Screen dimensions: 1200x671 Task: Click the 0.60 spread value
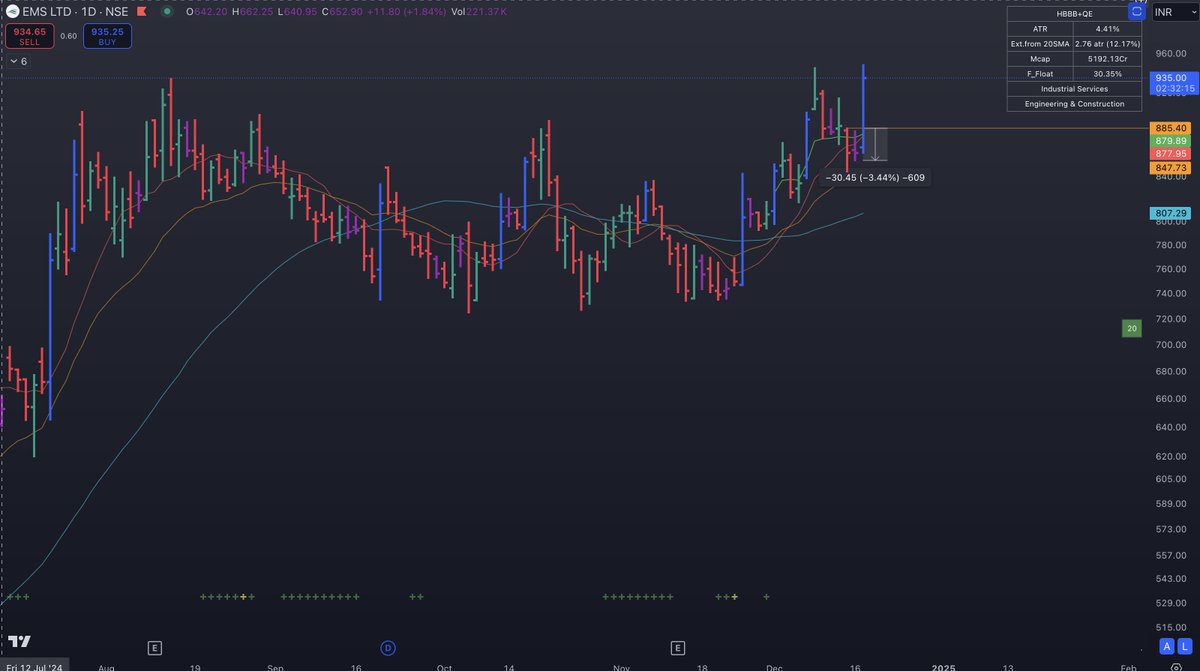(x=68, y=36)
